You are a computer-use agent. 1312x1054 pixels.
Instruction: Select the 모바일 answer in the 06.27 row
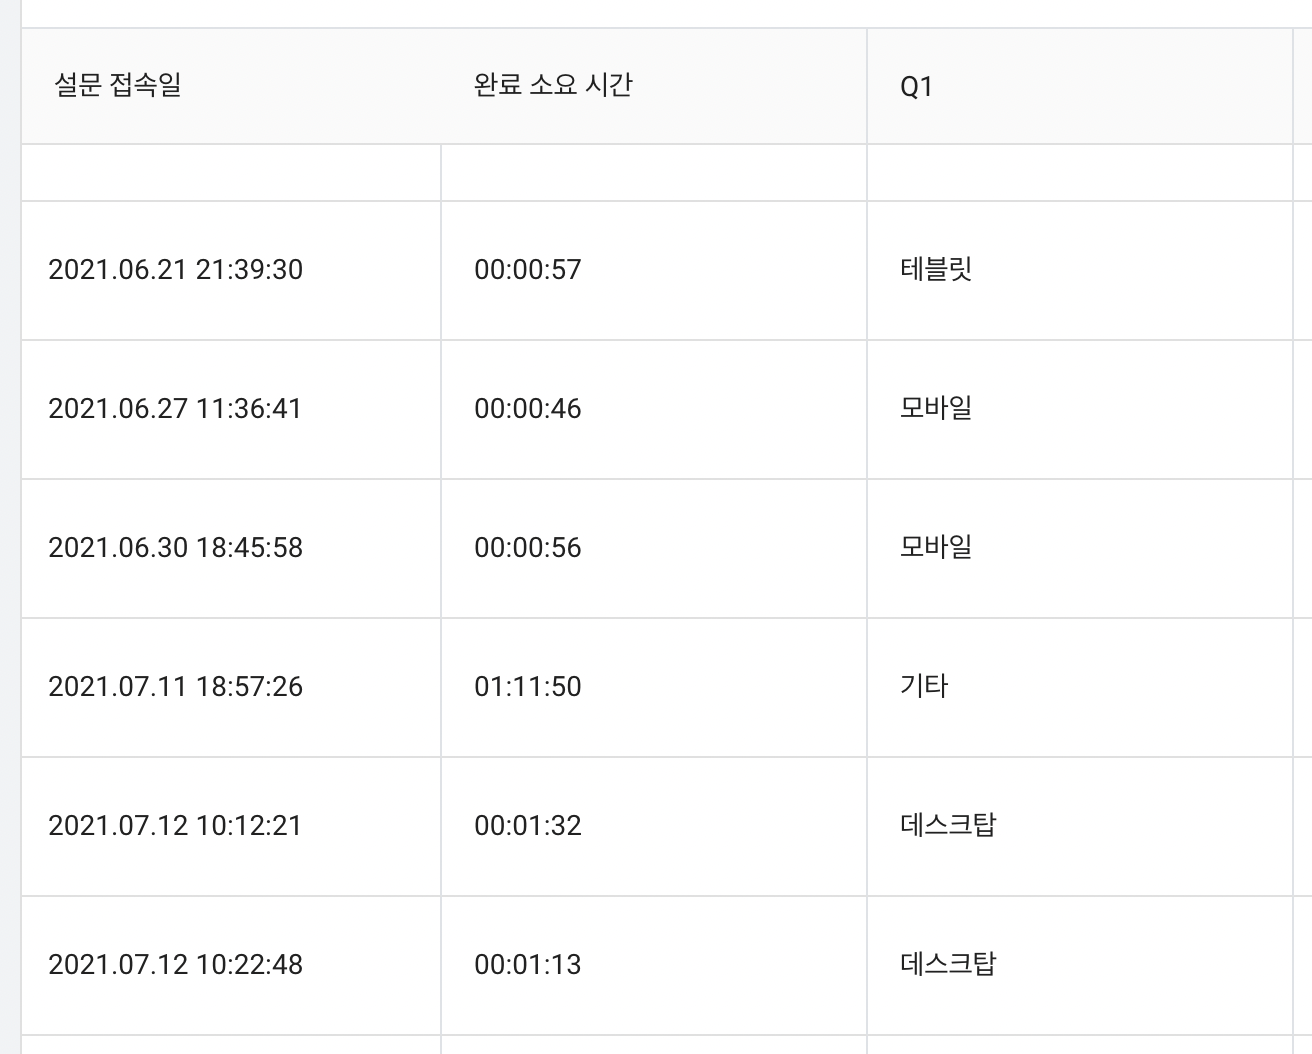click(937, 409)
